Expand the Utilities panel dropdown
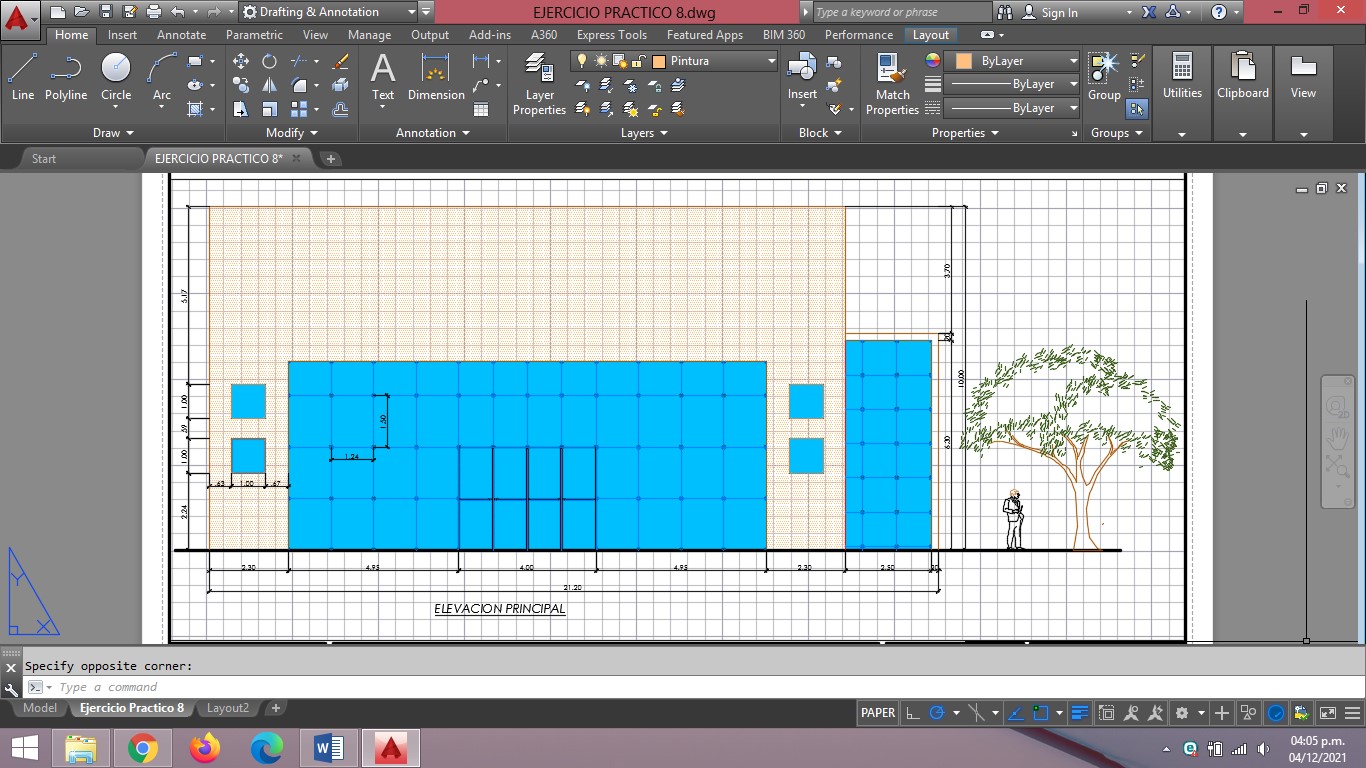The image size is (1366, 768). [1182, 134]
